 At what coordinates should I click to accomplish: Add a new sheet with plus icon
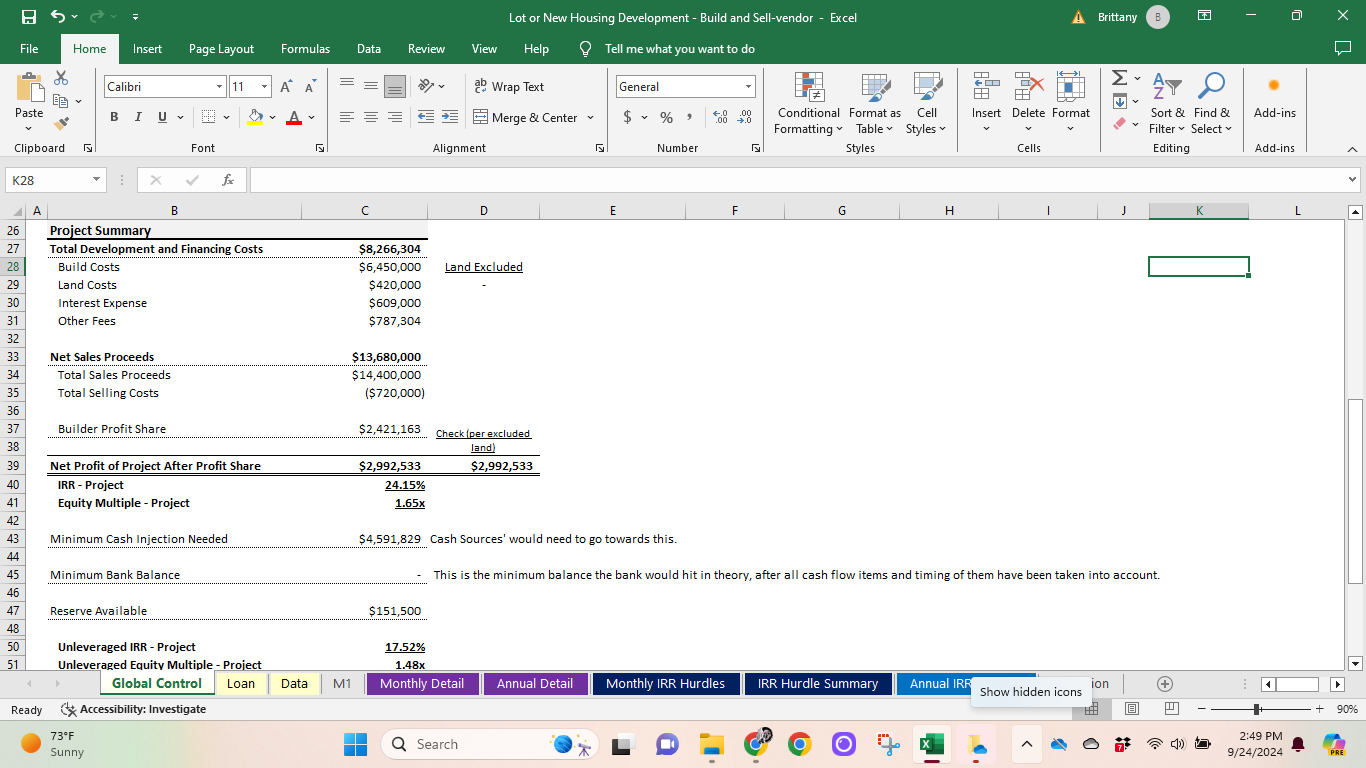(1164, 684)
